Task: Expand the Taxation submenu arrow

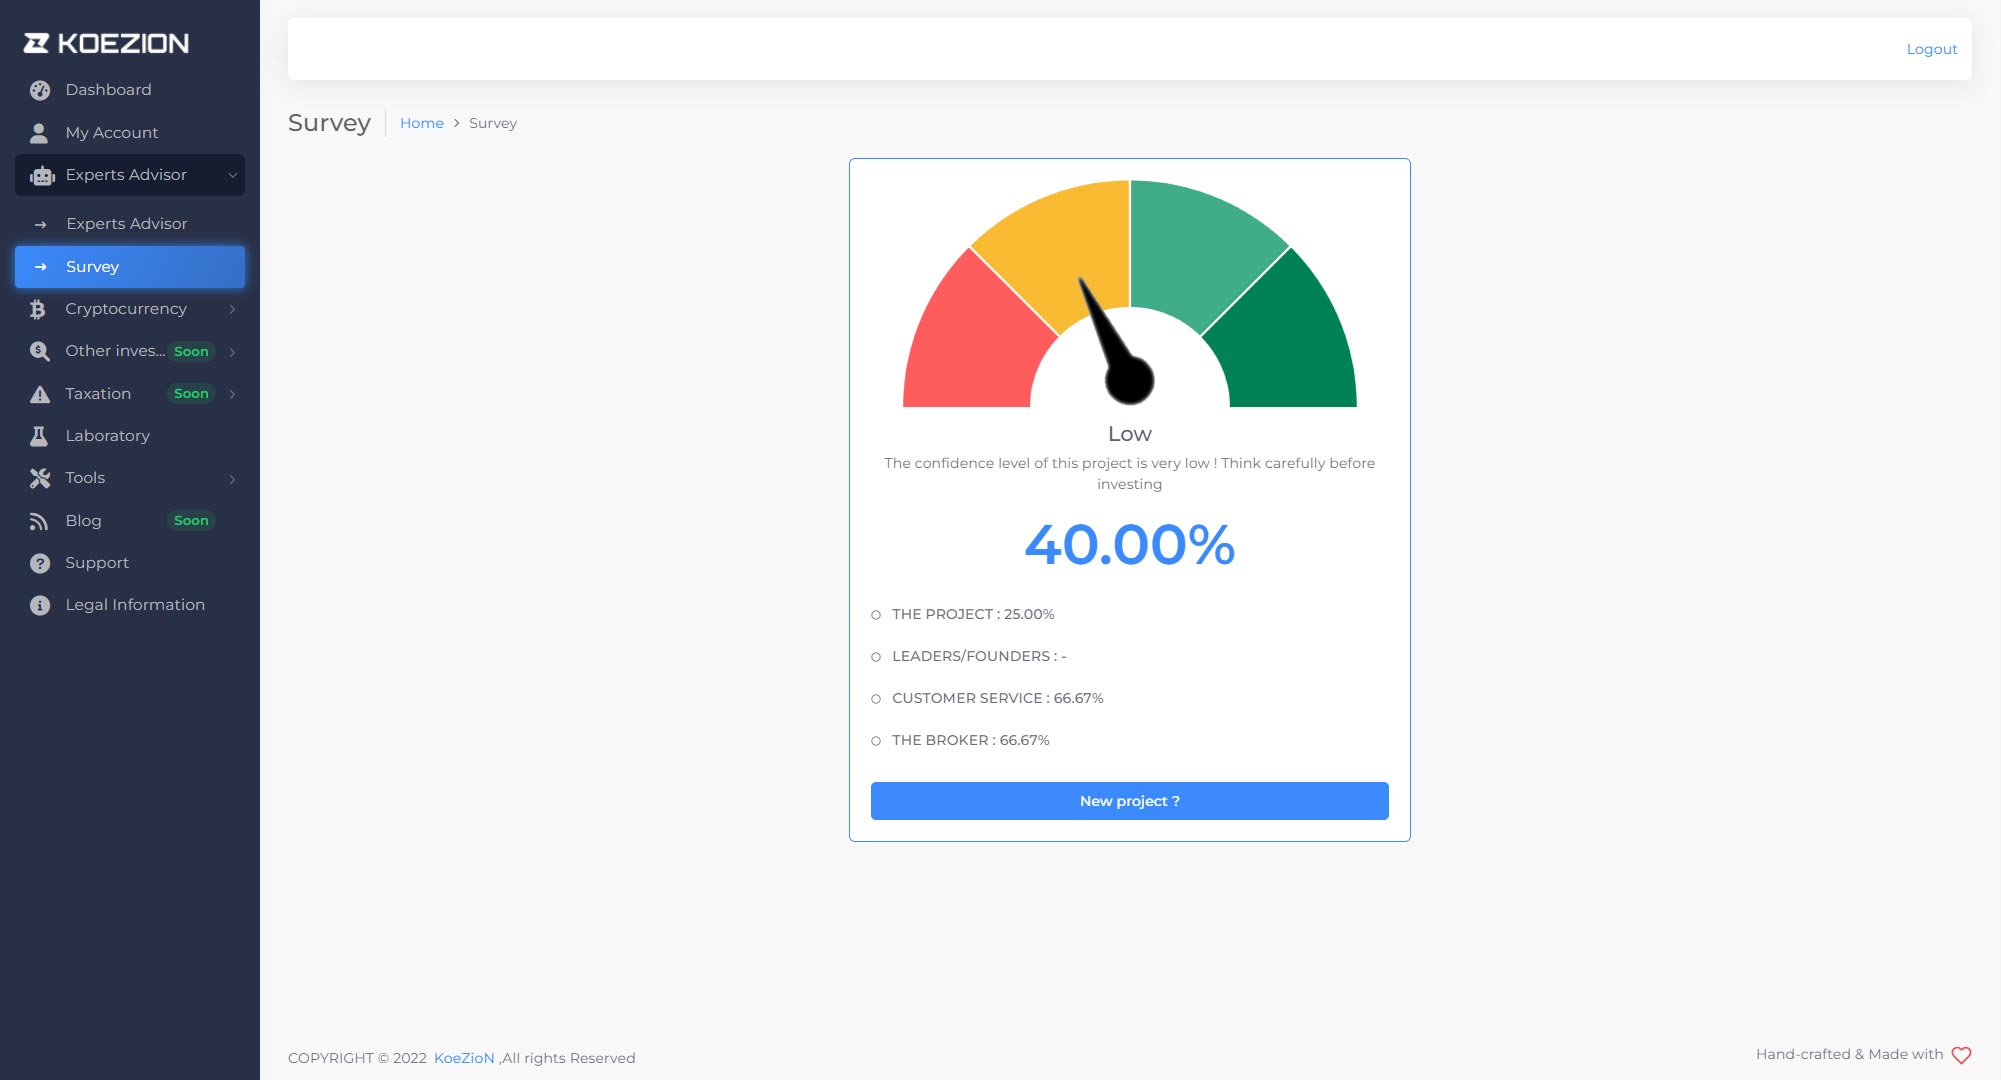Action: coord(232,394)
